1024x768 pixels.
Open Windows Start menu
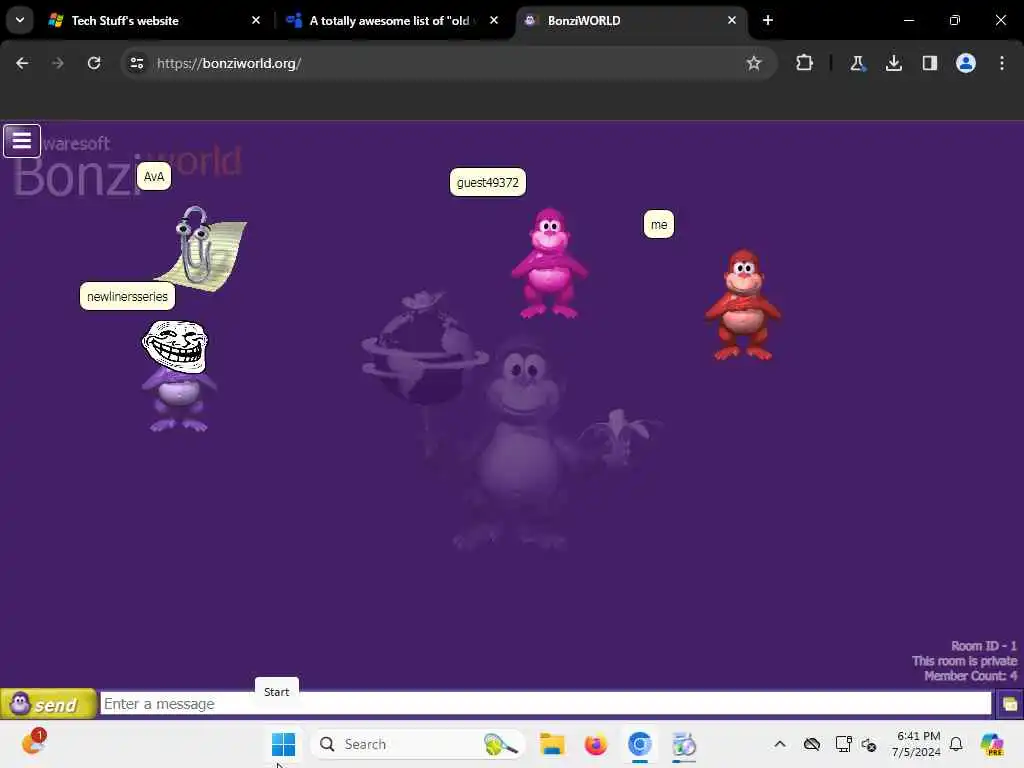click(283, 744)
